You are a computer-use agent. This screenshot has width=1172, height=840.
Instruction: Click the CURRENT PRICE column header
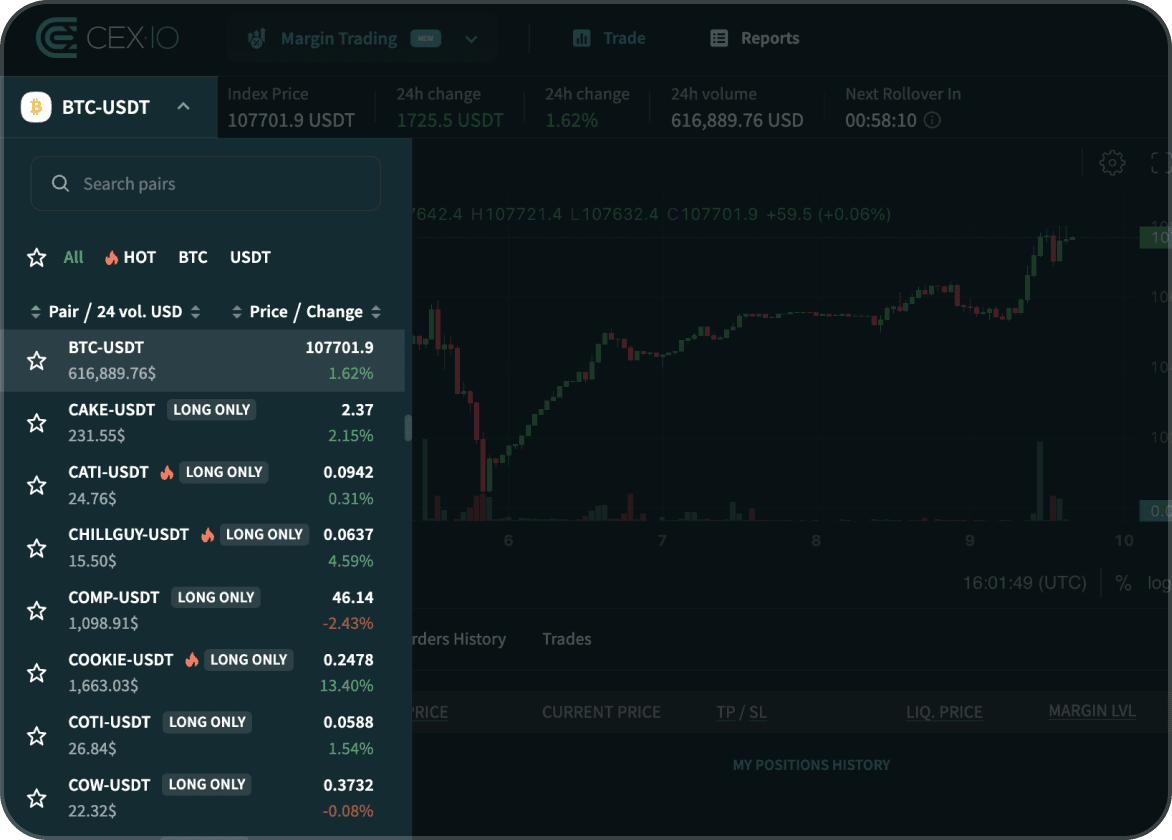click(602, 712)
